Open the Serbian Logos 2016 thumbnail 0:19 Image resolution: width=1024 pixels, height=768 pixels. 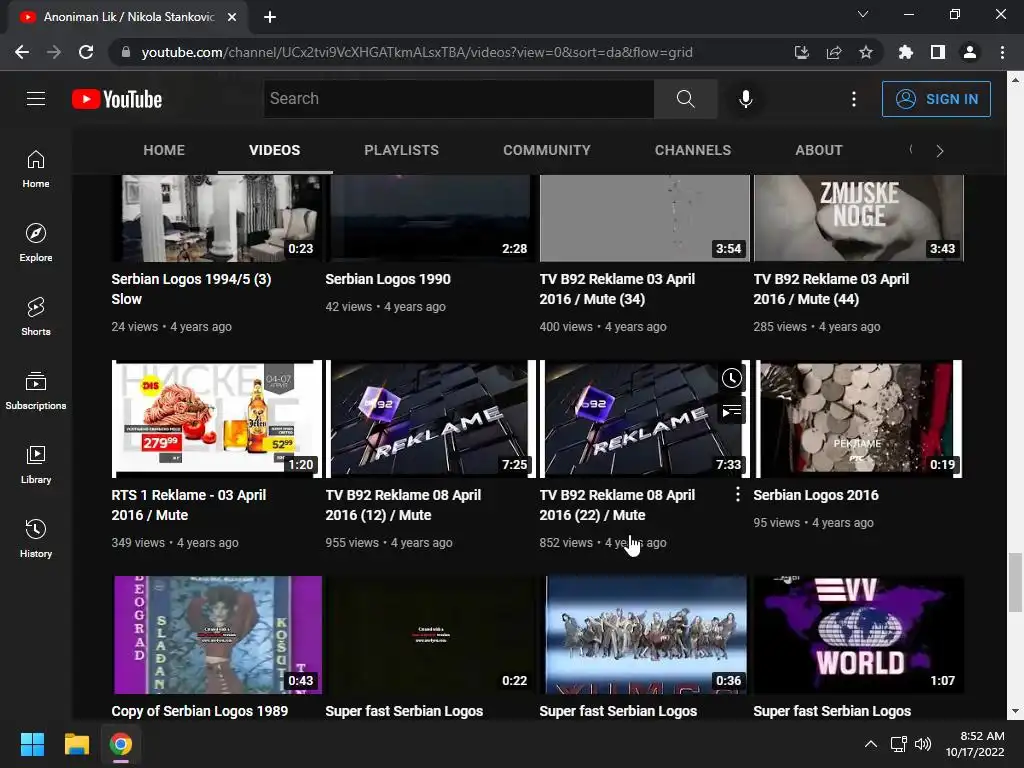pos(858,419)
